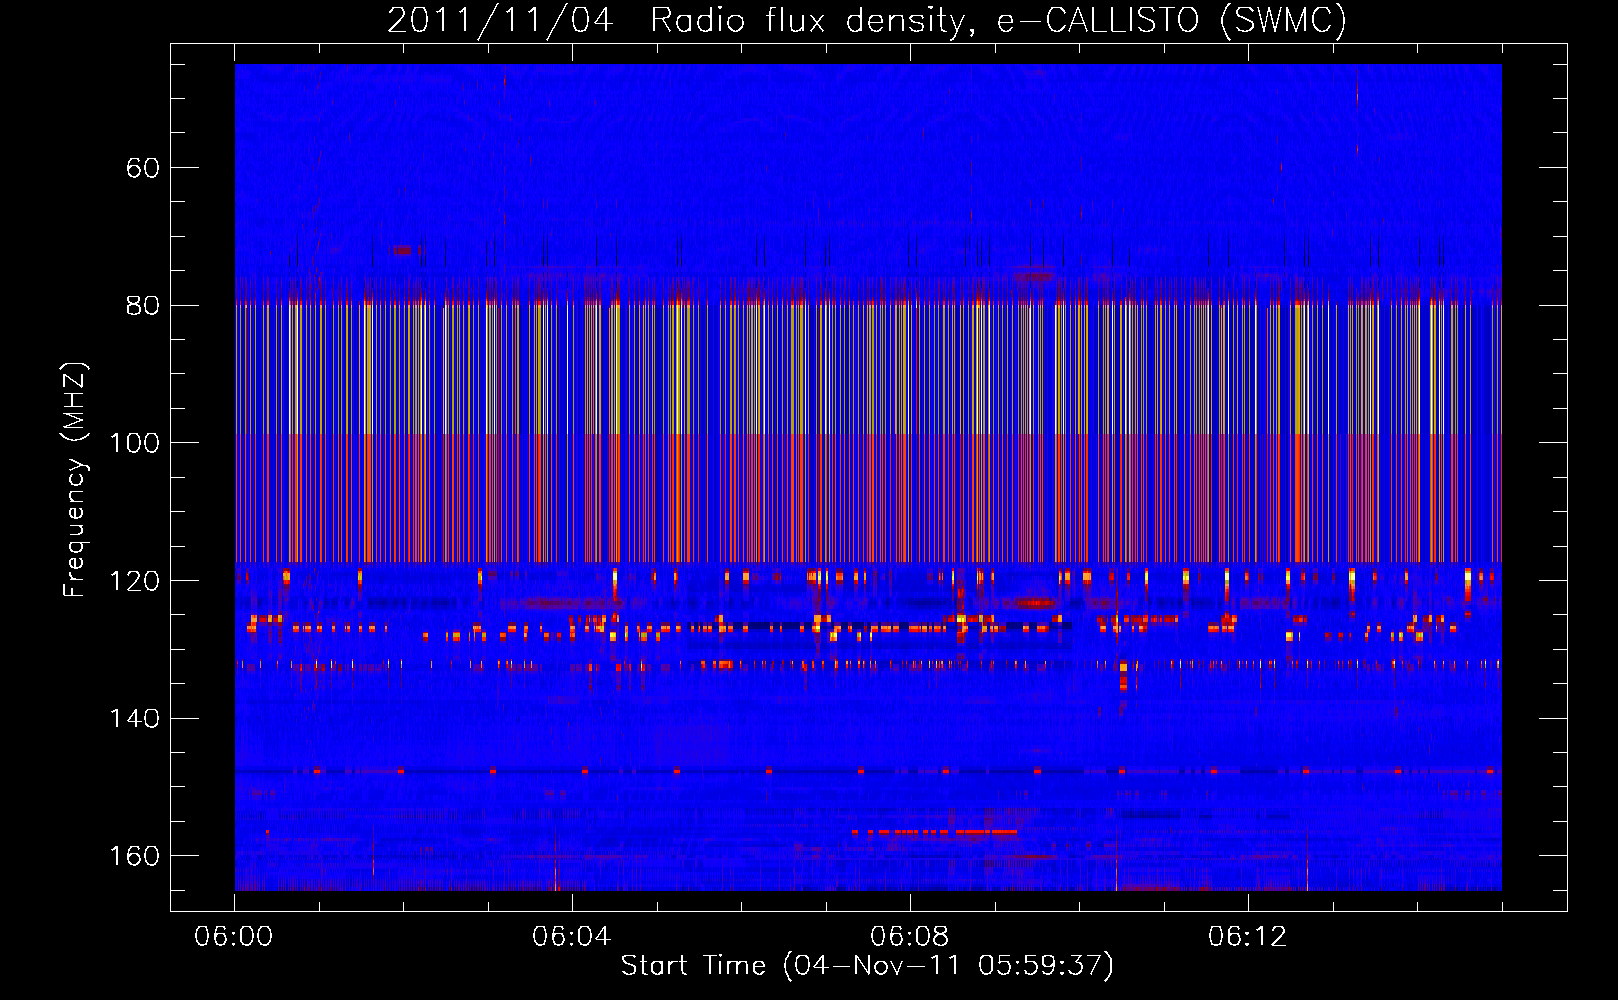Click the '60' frequency tick label
1618x1000 pixels.
(143, 168)
